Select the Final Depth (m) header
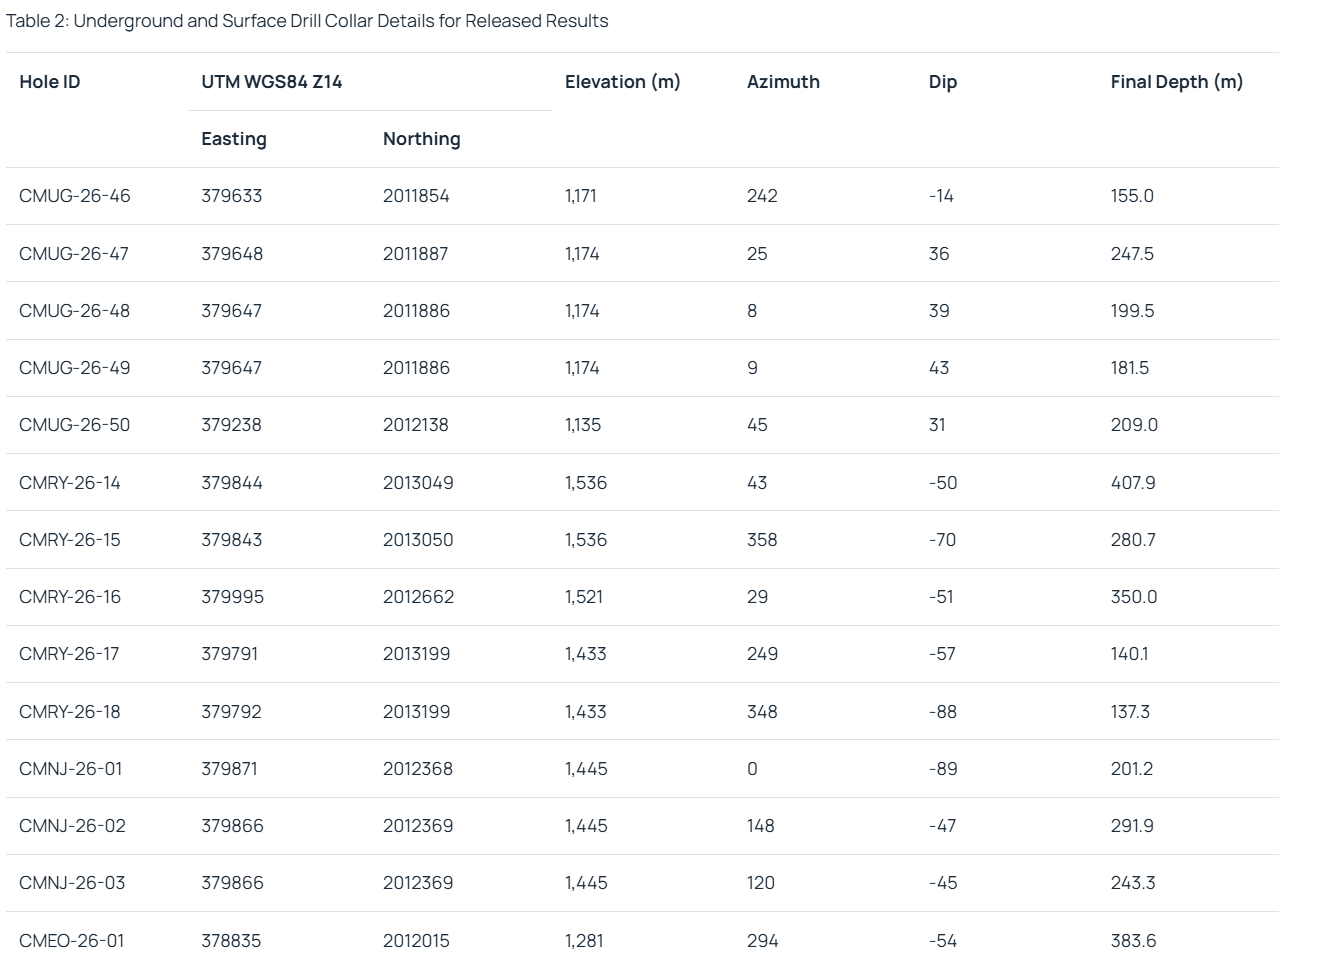The image size is (1327, 968). pos(1176,82)
